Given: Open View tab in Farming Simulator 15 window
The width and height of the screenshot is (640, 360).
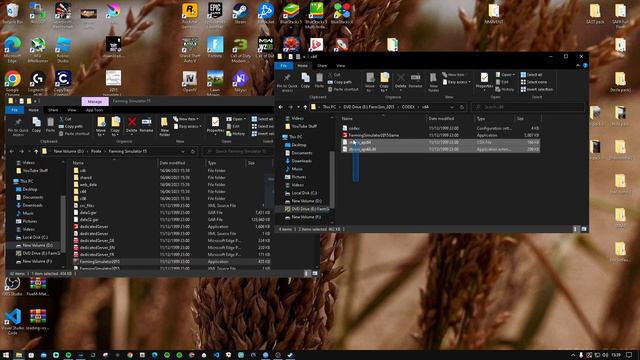Looking at the screenshot, I should click(x=71, y=110).
